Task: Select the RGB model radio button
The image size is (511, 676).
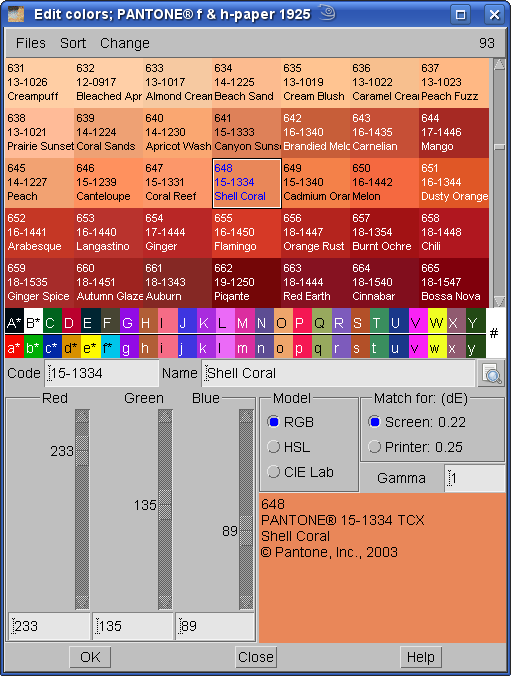Action: tap(273, 422)
